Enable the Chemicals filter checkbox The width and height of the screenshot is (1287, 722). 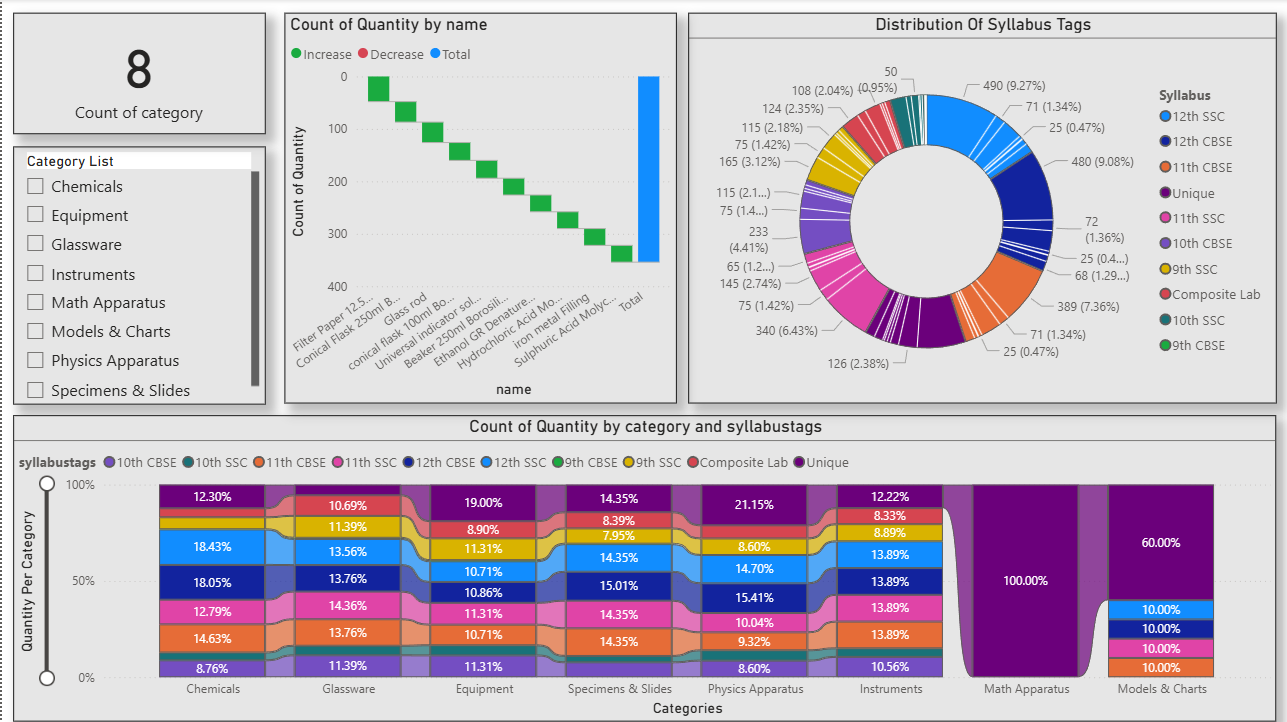click(35, 186)
